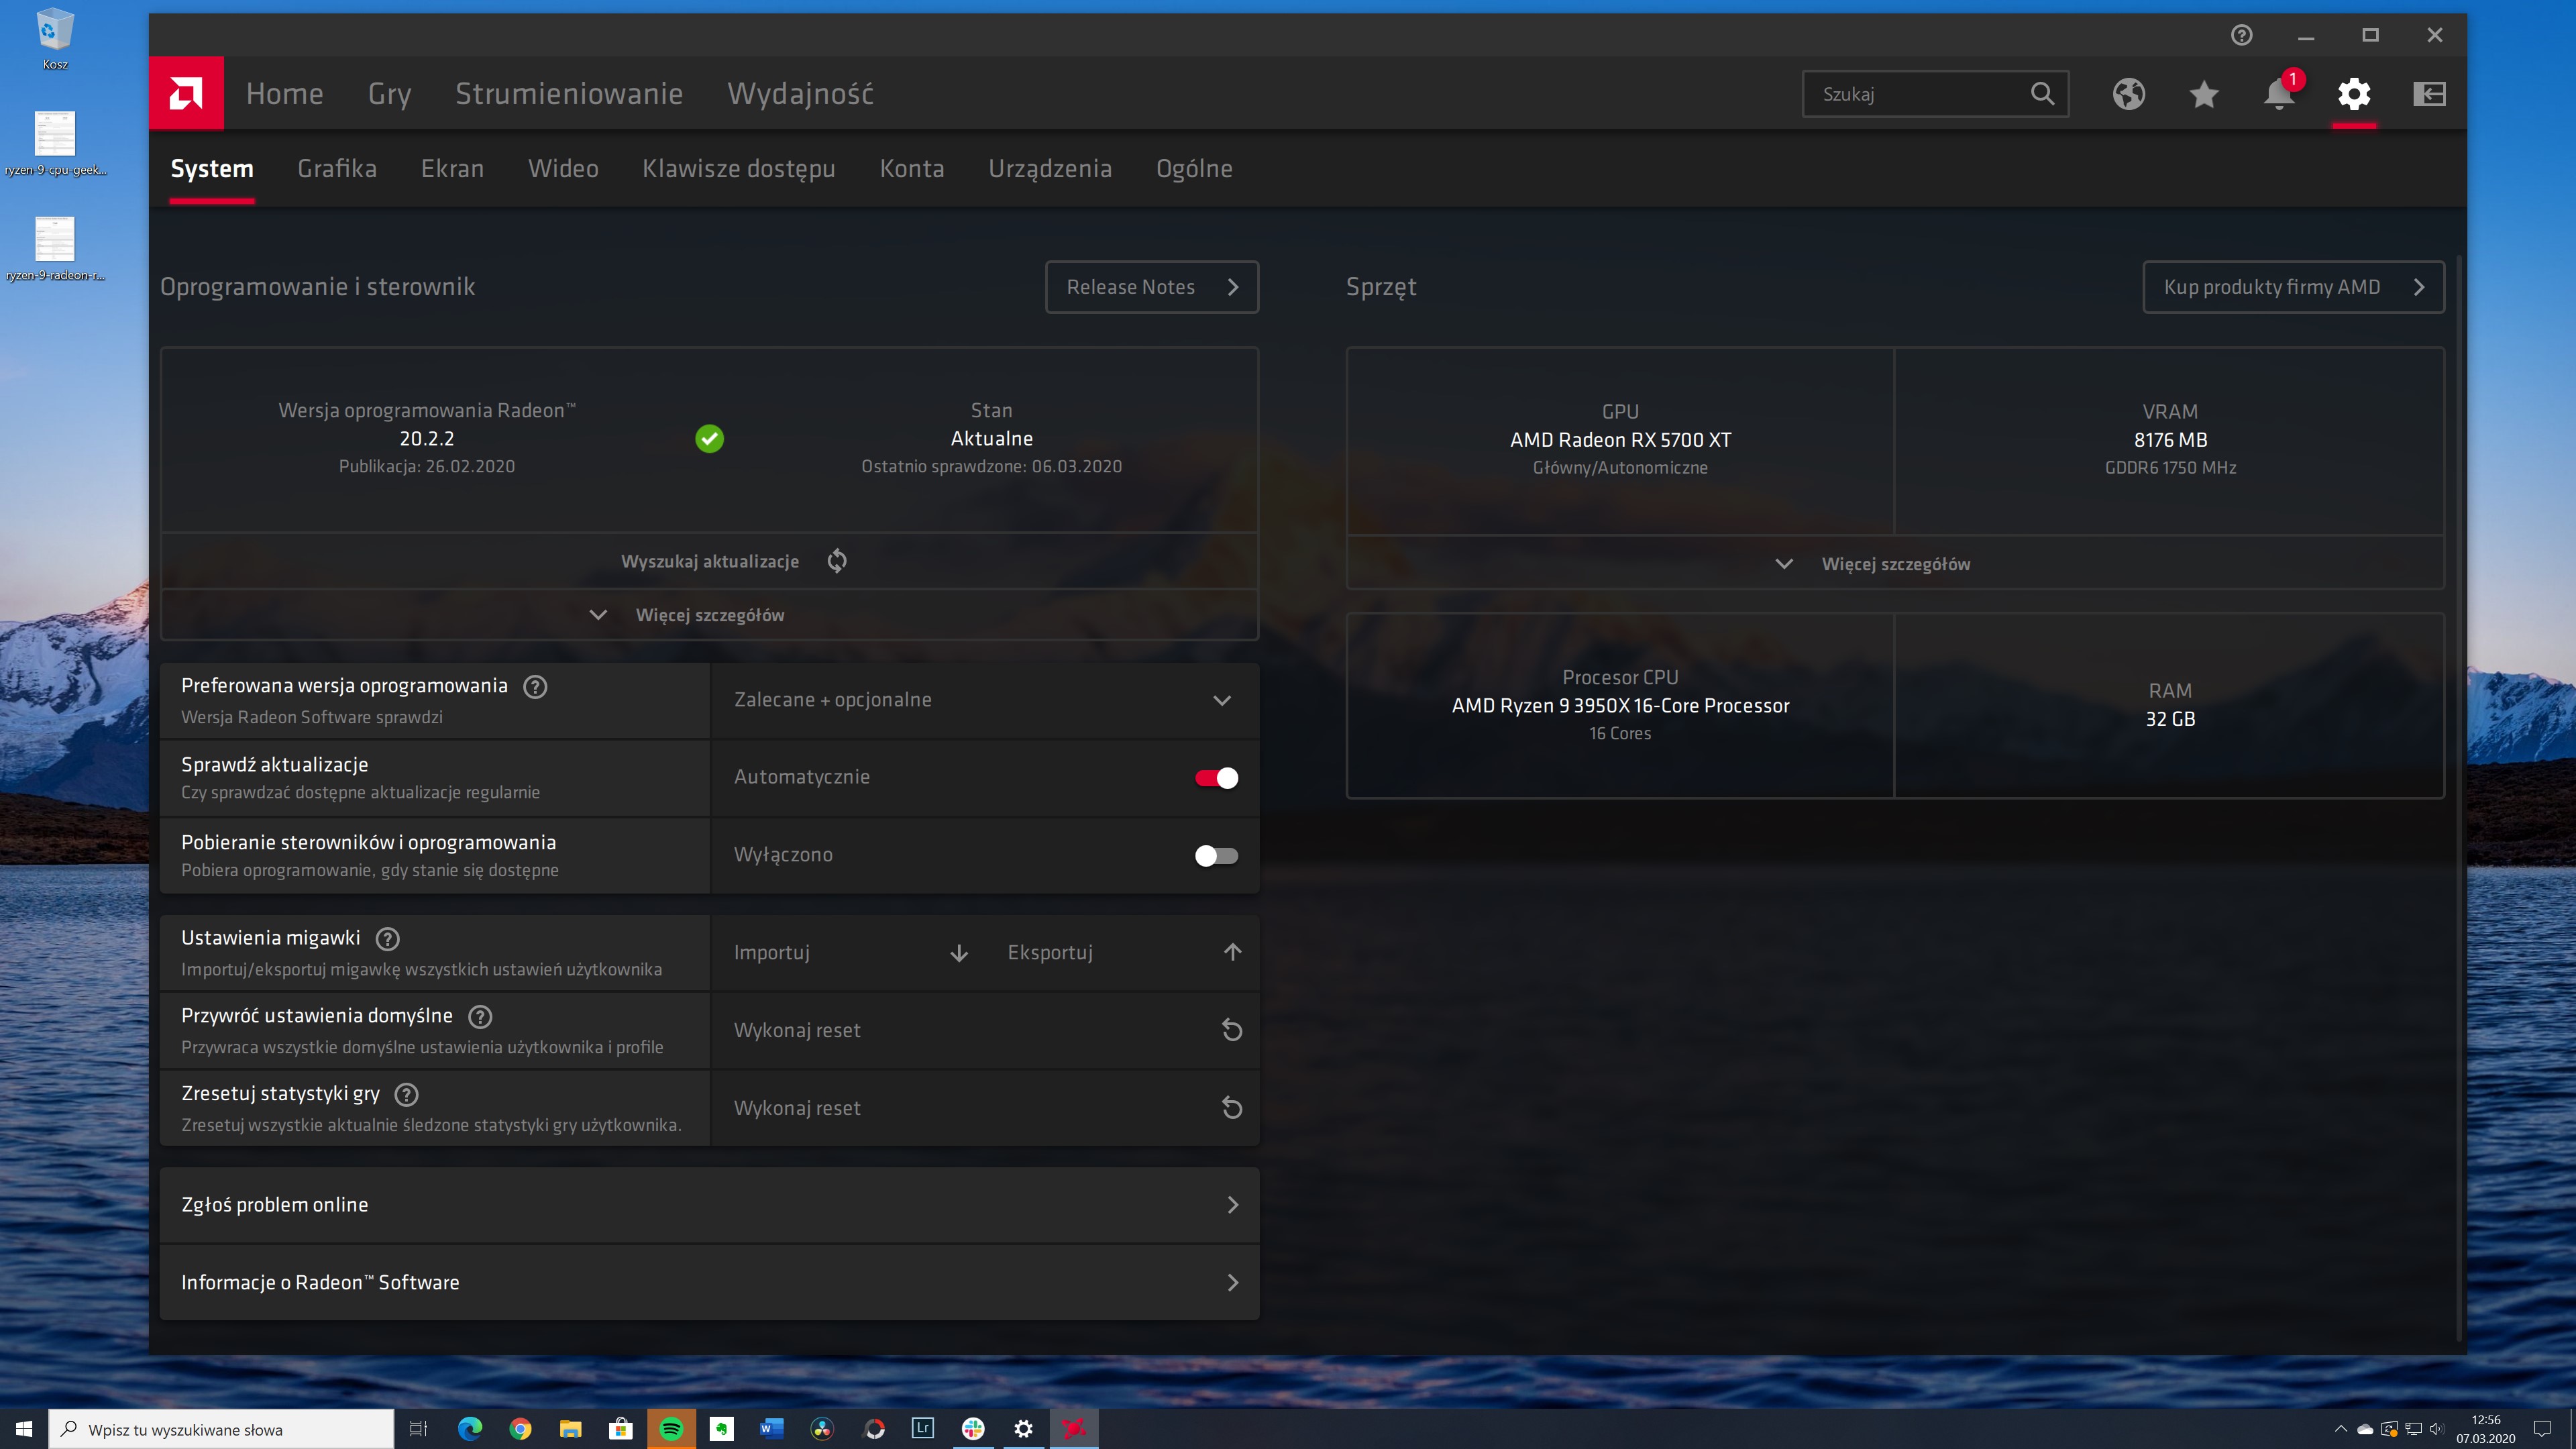Click the refresh icon next to Wyszukaj aktualizacje
The height and width of the screenshot is (1449, 2576).
(837, 561)
